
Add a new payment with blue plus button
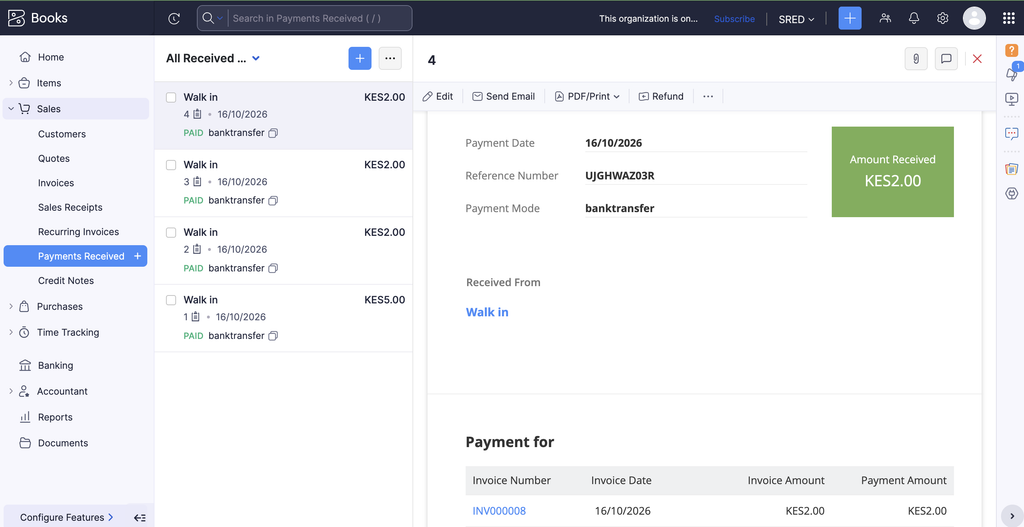tap(360, 58)
